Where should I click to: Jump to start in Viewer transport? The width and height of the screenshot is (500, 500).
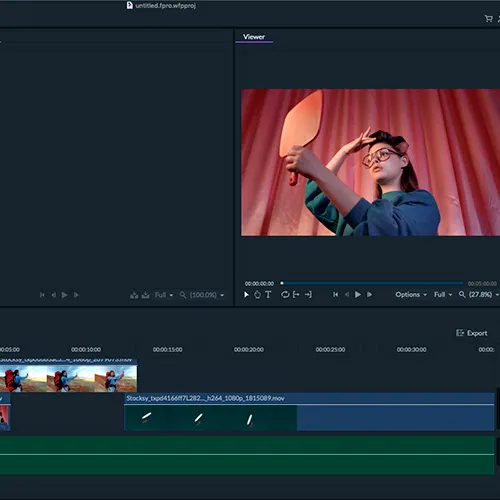click(336, 295)
